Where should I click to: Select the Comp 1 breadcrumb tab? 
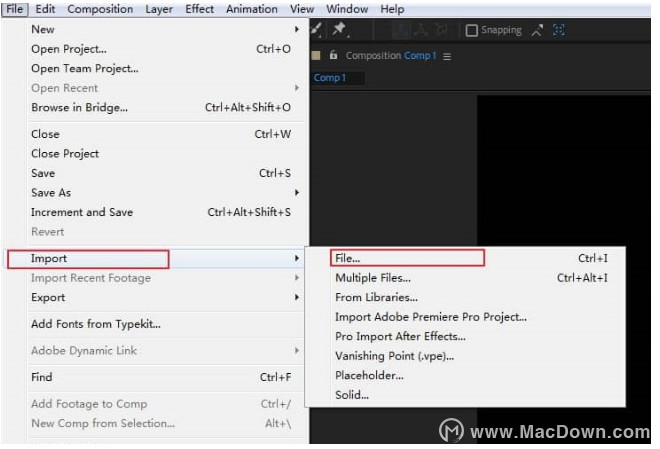330,78
